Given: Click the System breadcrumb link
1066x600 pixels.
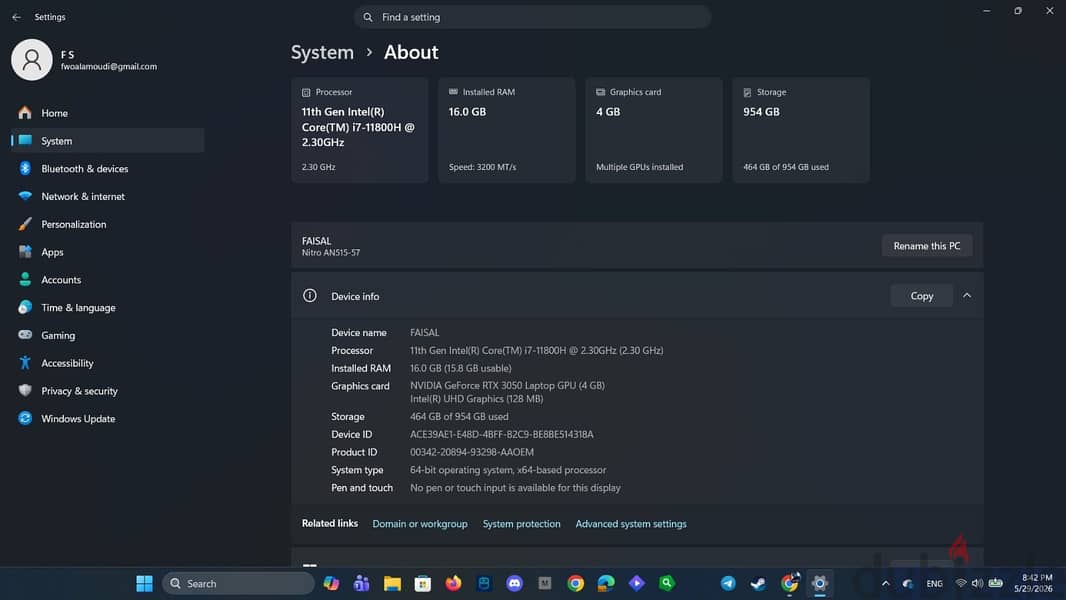Looking at the screenshot, I should [x=322, y=52].
